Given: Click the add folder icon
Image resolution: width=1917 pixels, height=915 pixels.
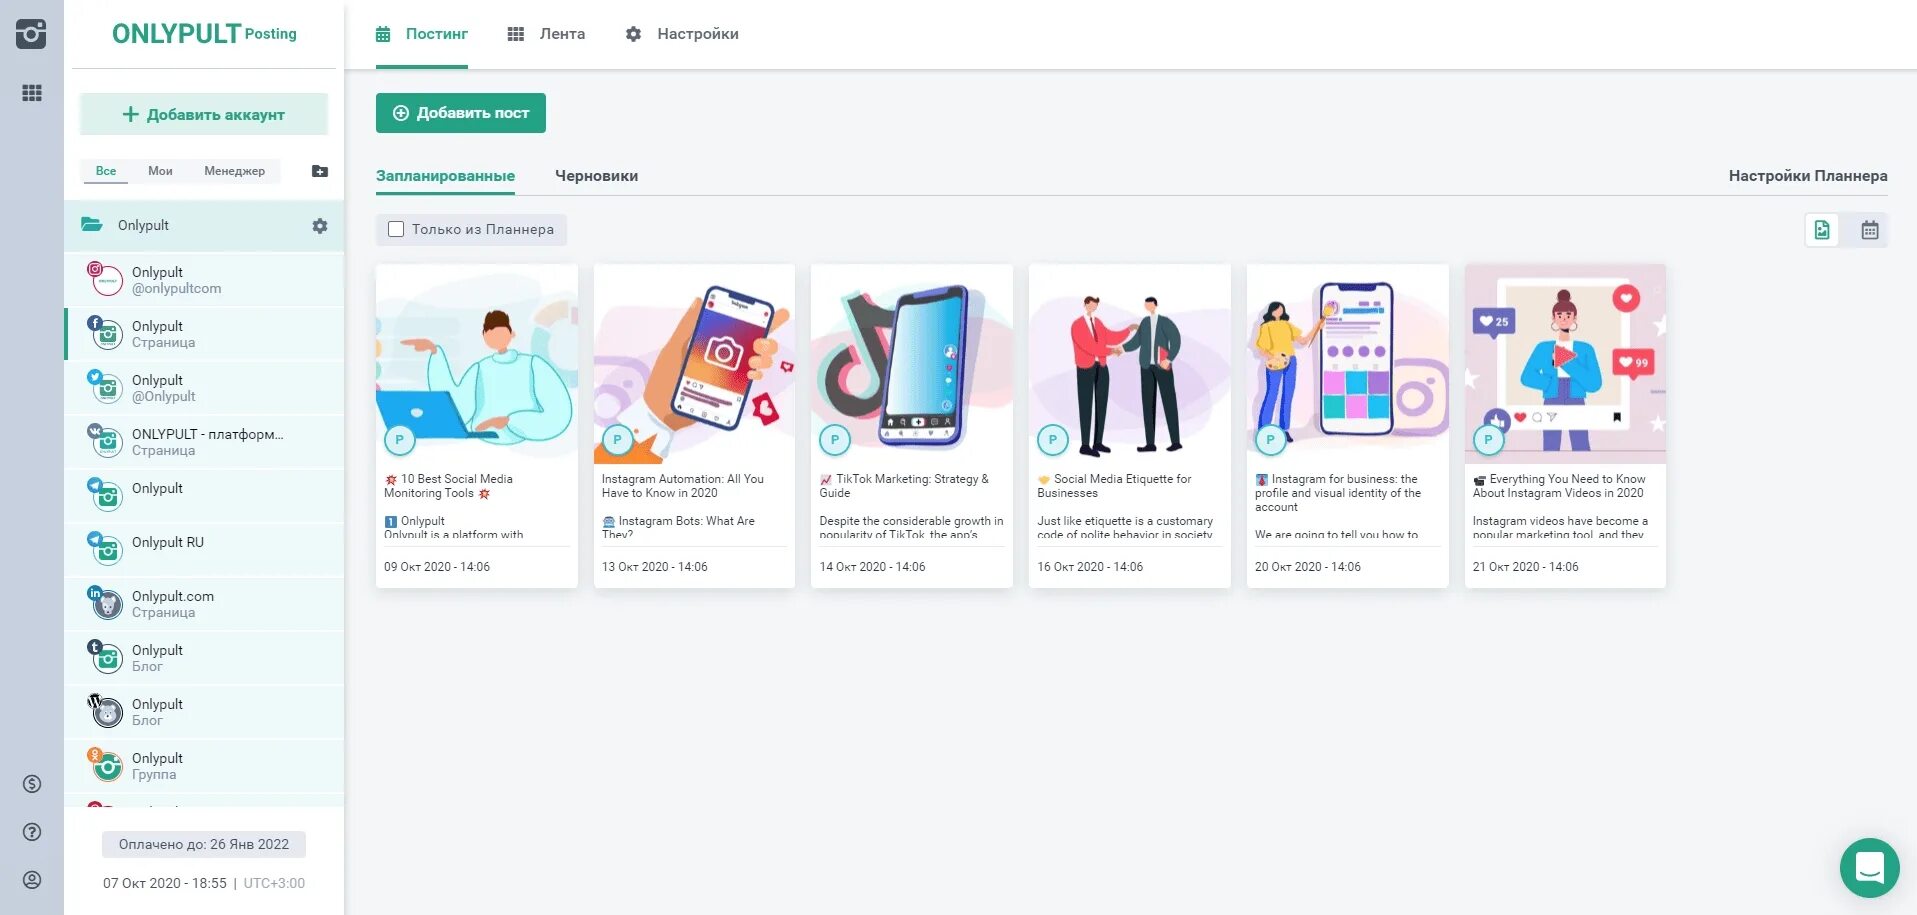Looking at the screenshot, I should 320,171.
